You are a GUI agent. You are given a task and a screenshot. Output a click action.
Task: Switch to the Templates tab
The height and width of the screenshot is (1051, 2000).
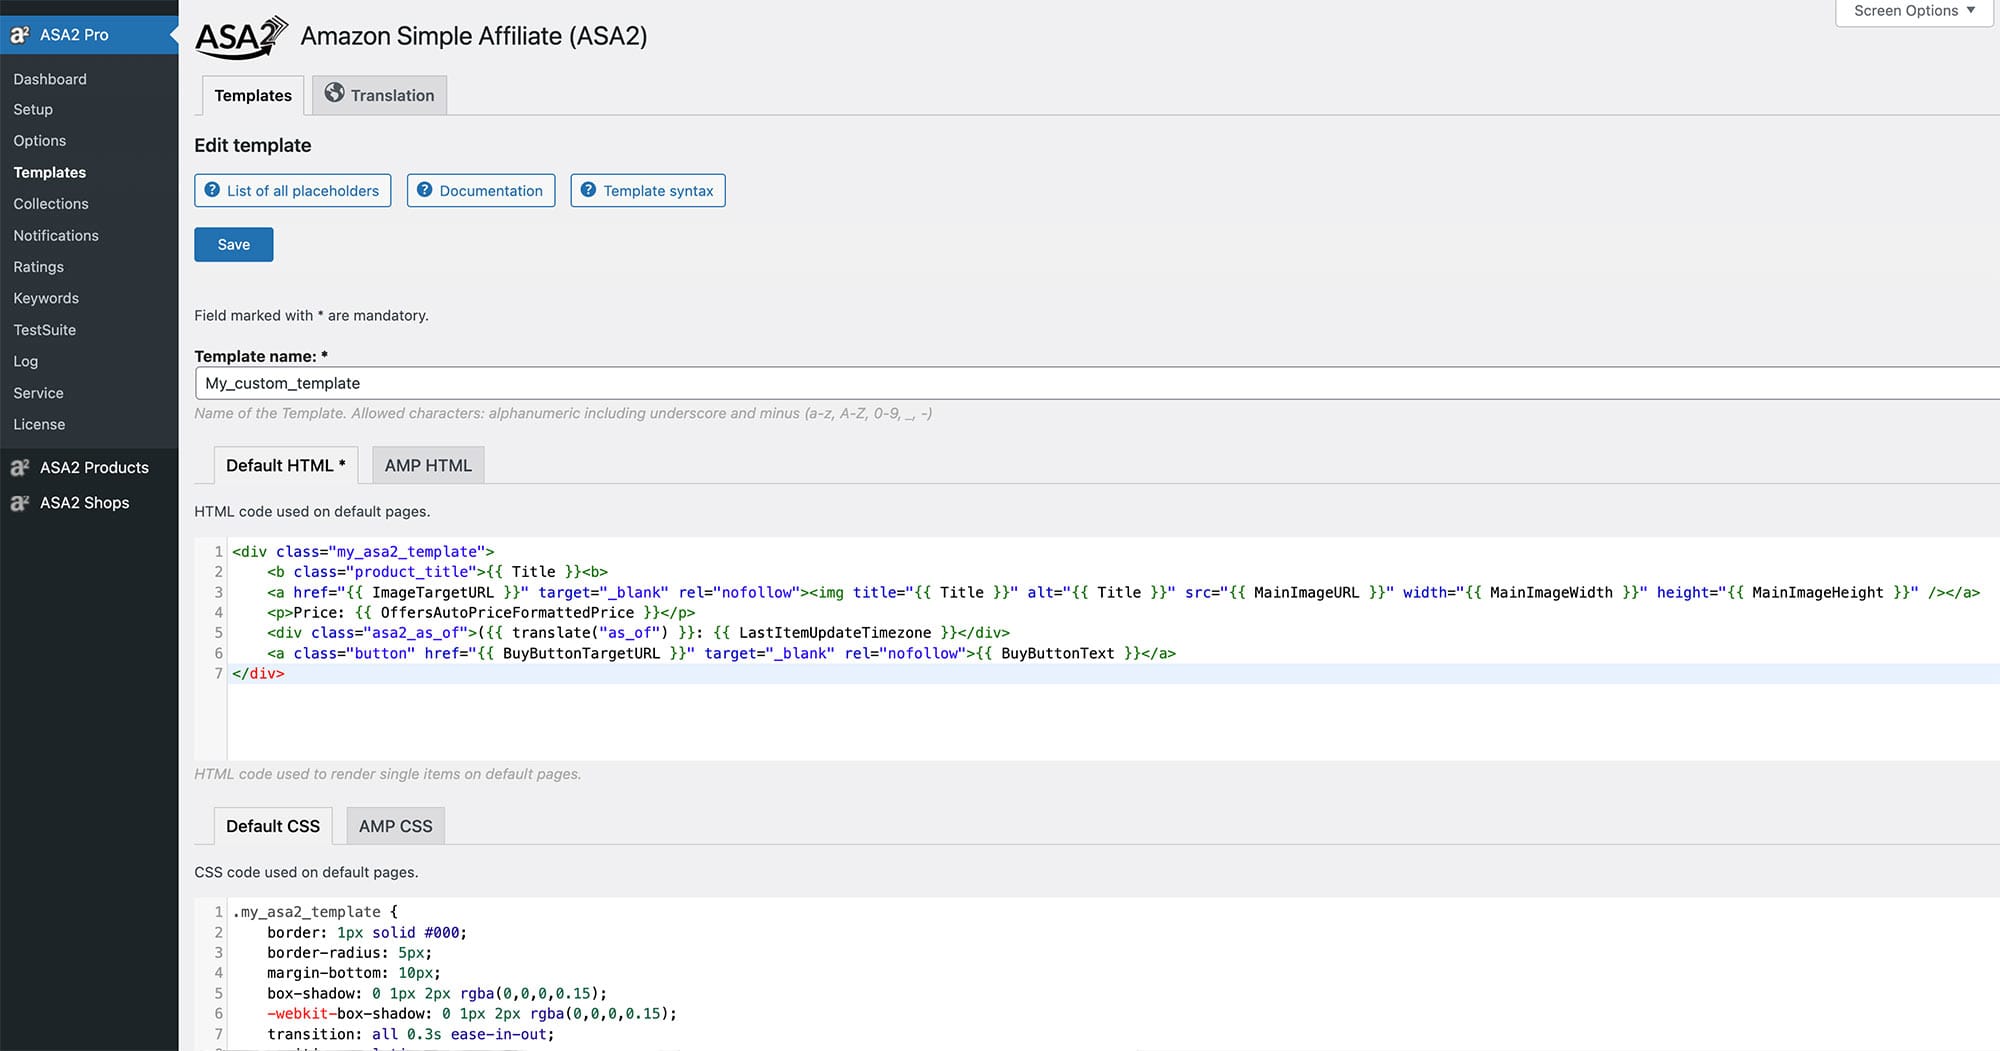253,95
